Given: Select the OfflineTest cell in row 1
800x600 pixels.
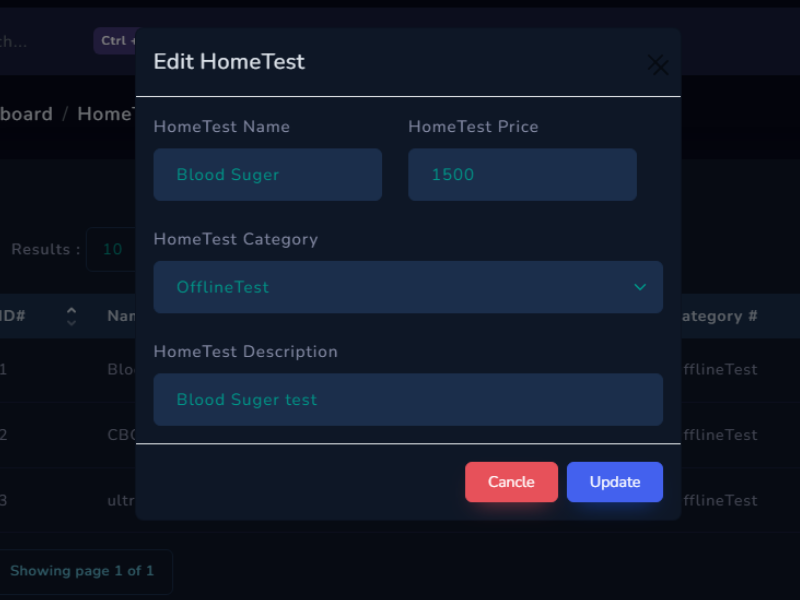Looking at the screenshot, I should [718, 369].
